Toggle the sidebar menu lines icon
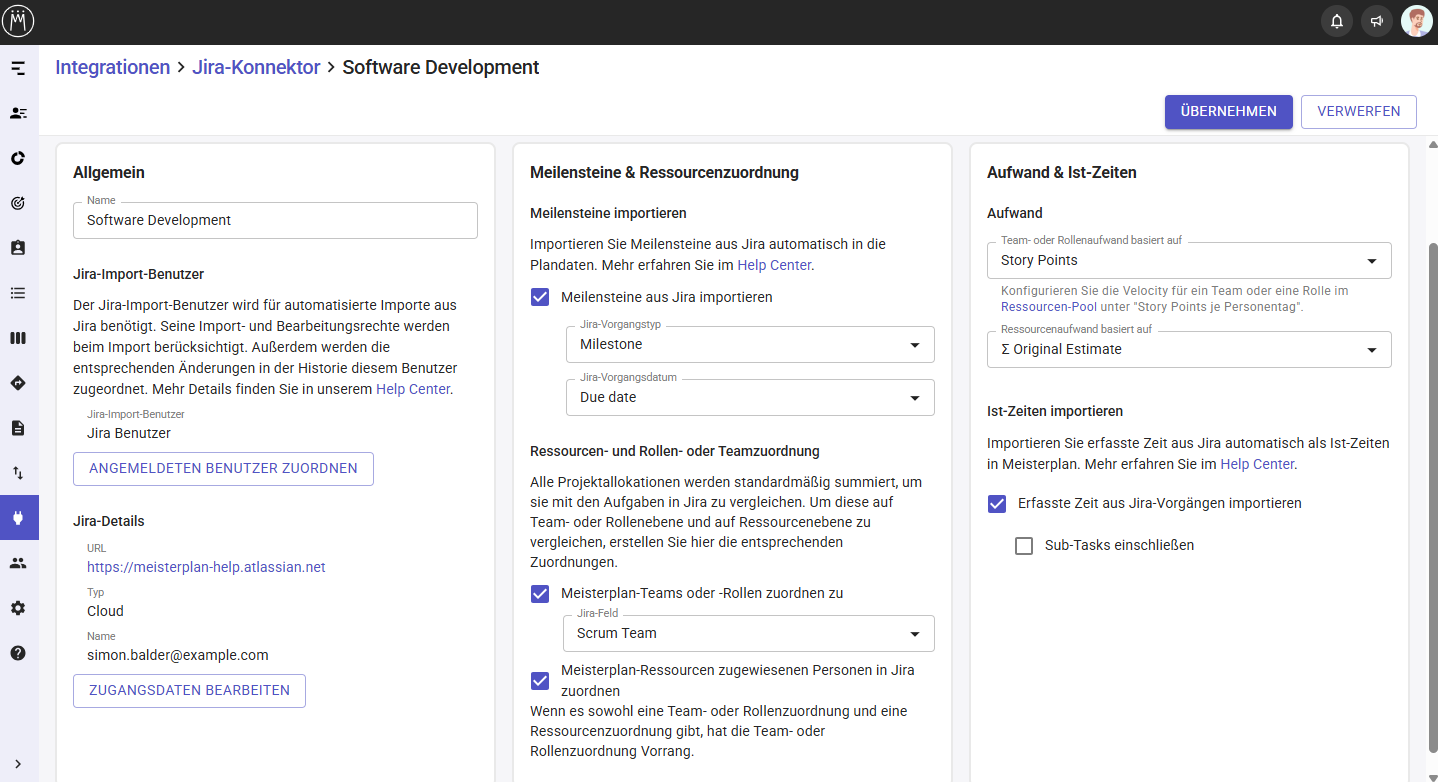 click(x=18, y=68)
